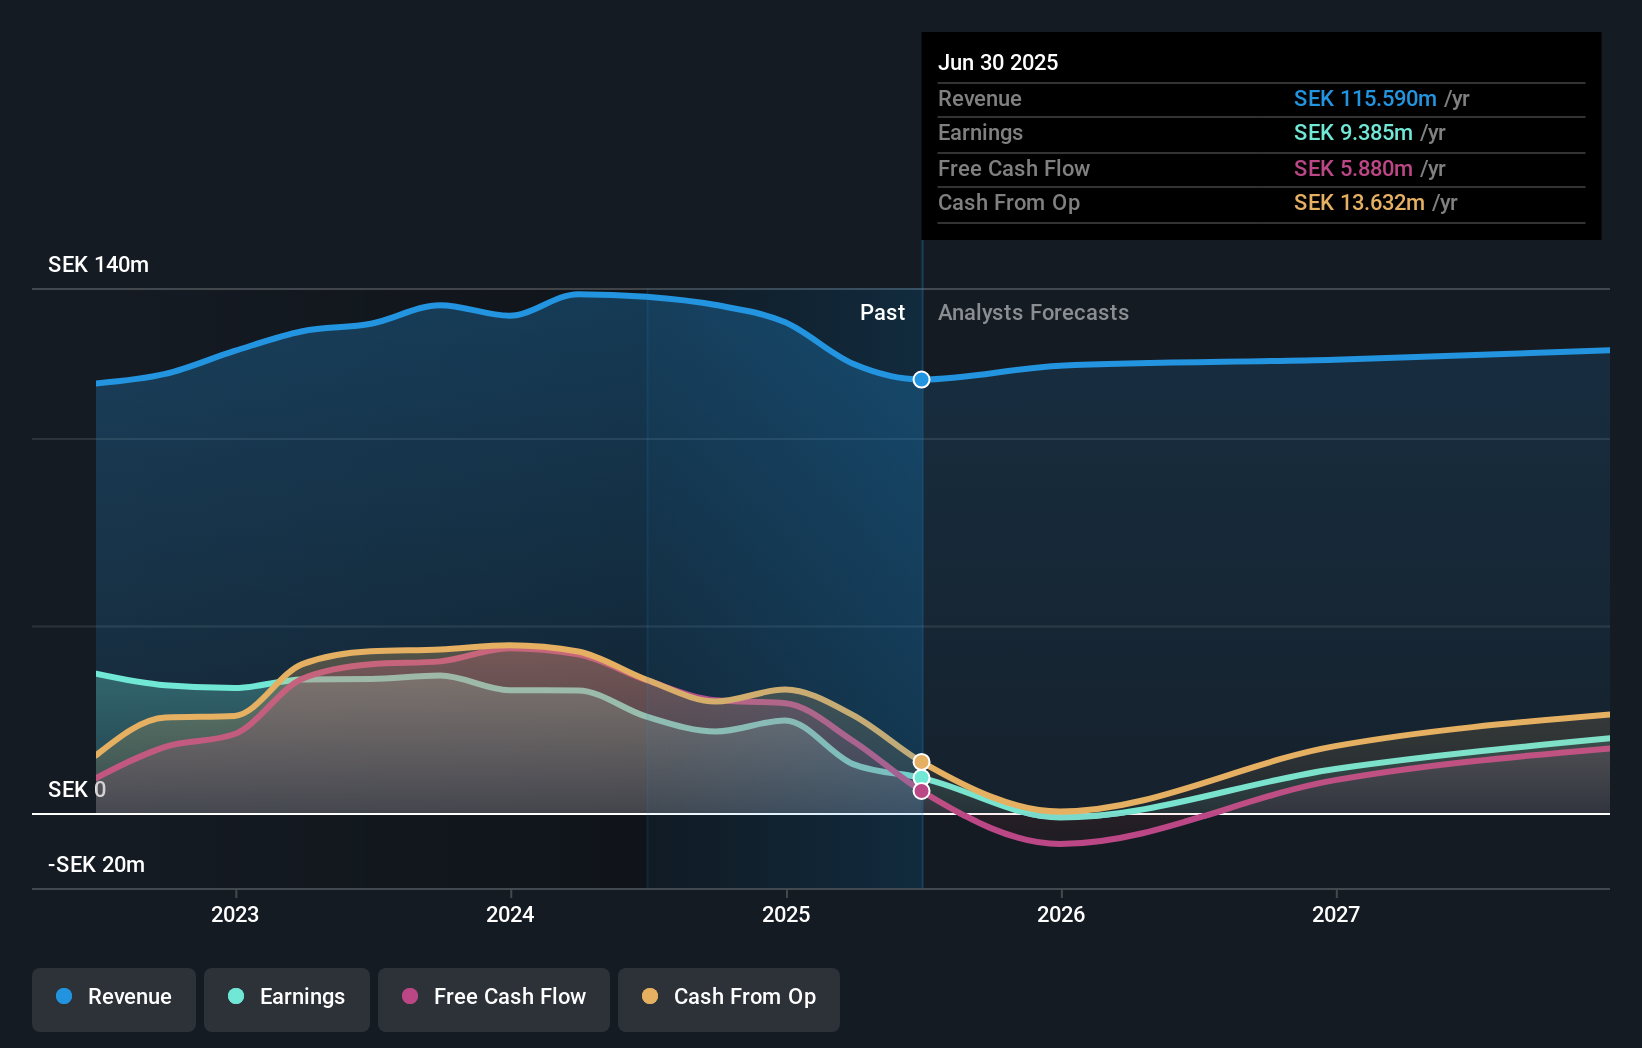This screenshot has width=1642, height=1048.
Task: Switch to the Past view label
Action: click(882, 312)
